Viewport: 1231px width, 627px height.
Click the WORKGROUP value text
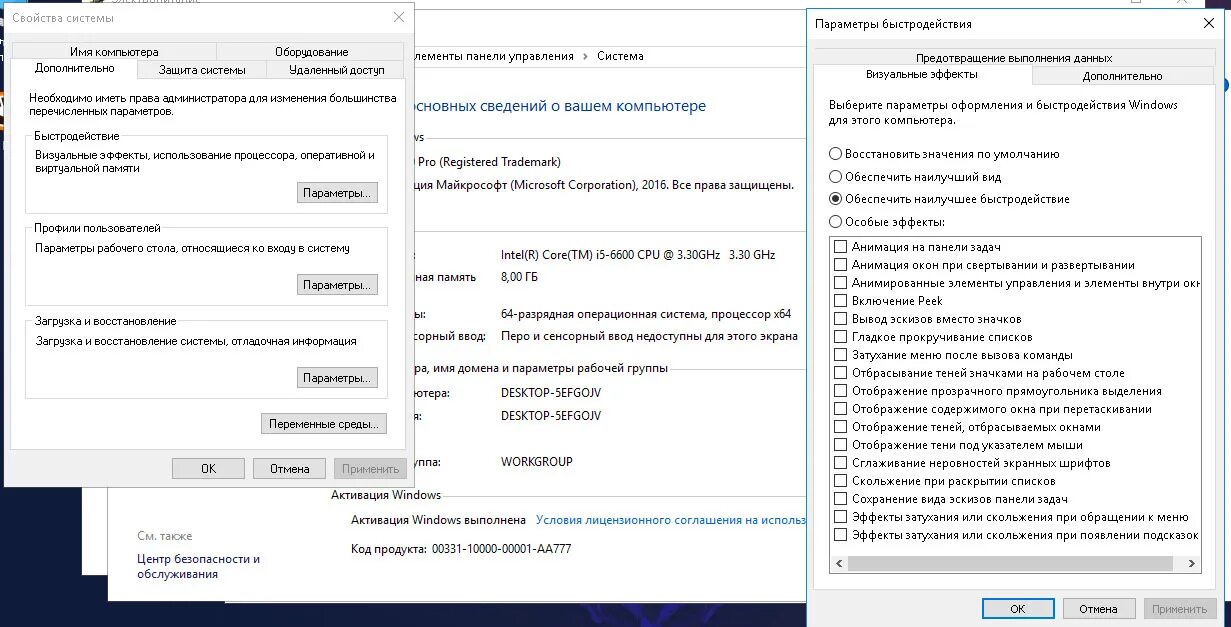click(537, 462)
